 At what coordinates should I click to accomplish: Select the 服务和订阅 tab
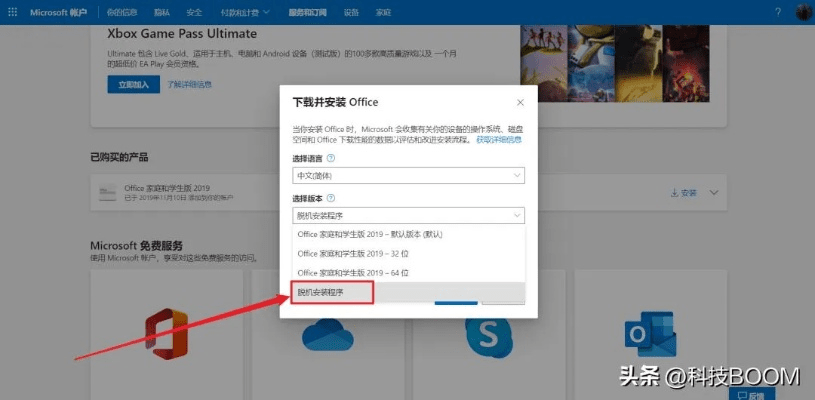tap(308, 12)
